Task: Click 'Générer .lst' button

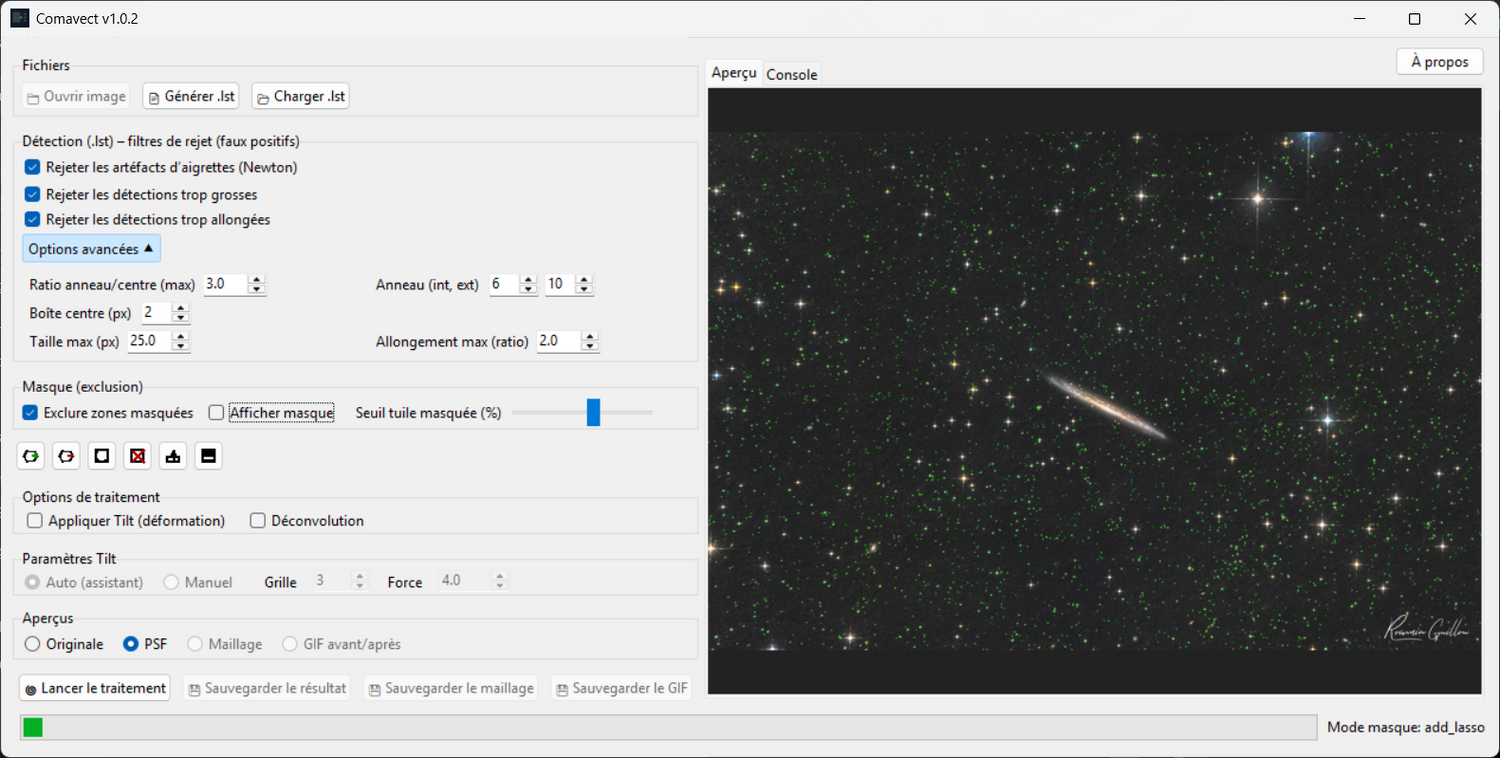Action: tap(191, 96)
